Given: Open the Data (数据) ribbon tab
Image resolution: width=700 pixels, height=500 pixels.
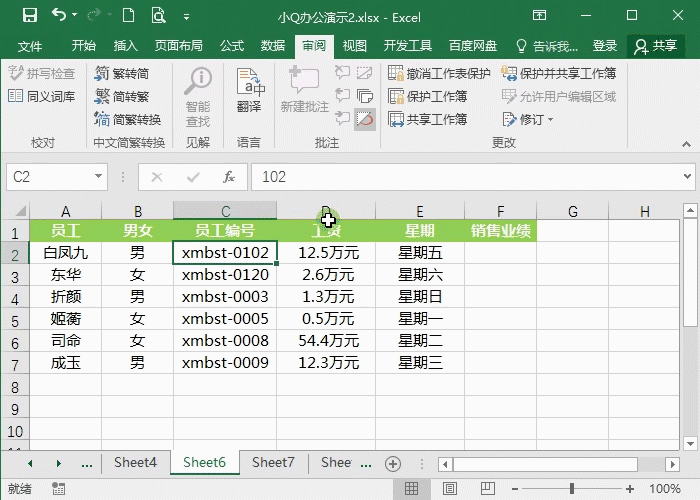Looking at the screenshot, I should (272, 46).
